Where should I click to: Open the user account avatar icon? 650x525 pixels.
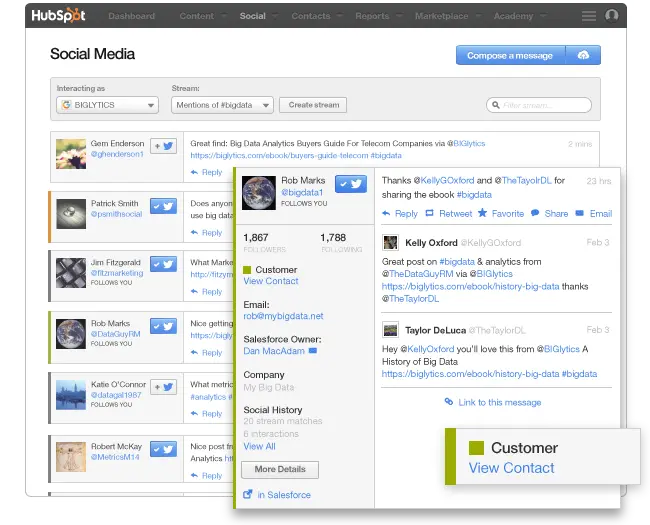(612, 16)
